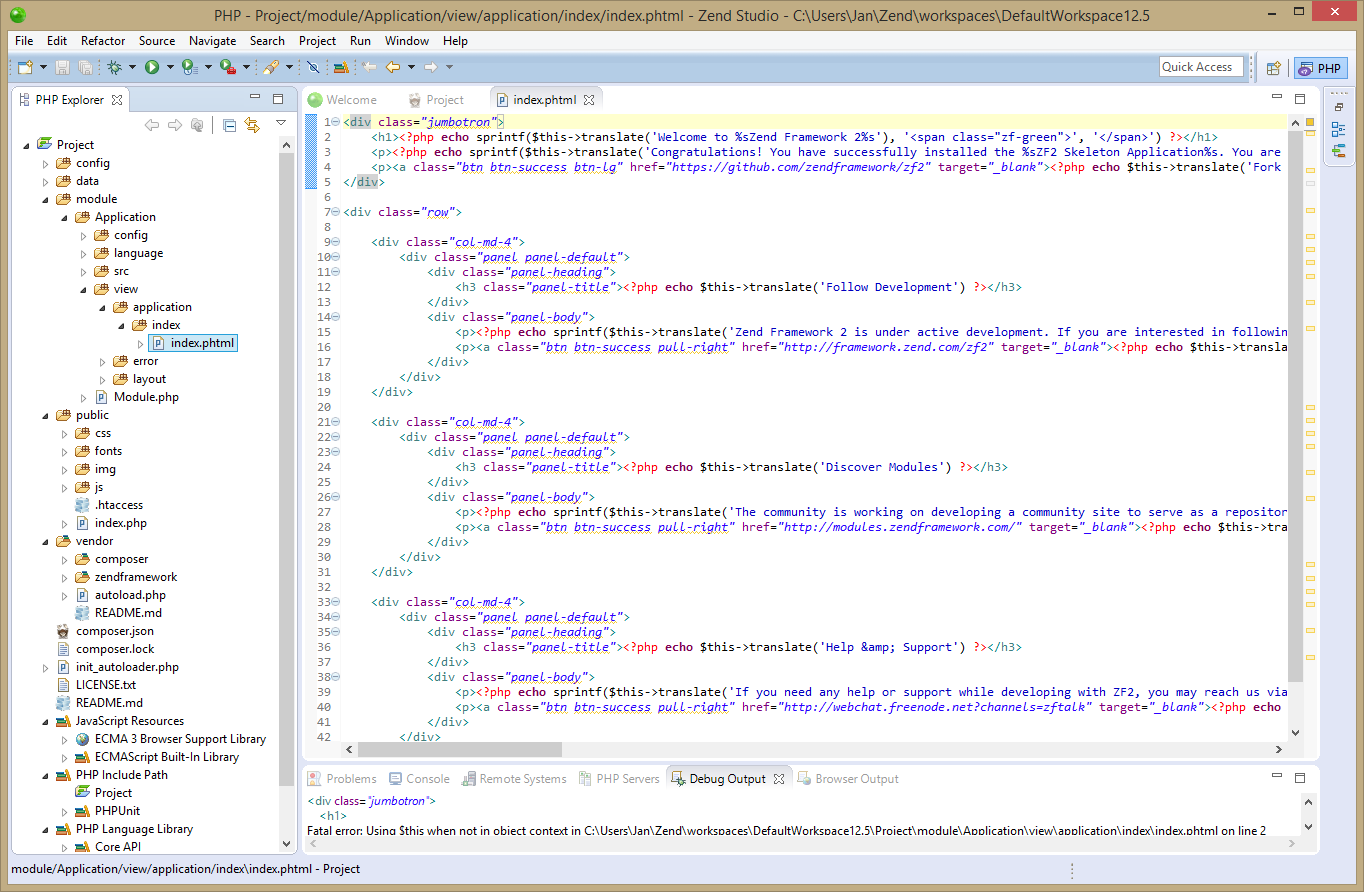Open the Window menu
The image size is (1364, 892).
(x=407, y=41)
